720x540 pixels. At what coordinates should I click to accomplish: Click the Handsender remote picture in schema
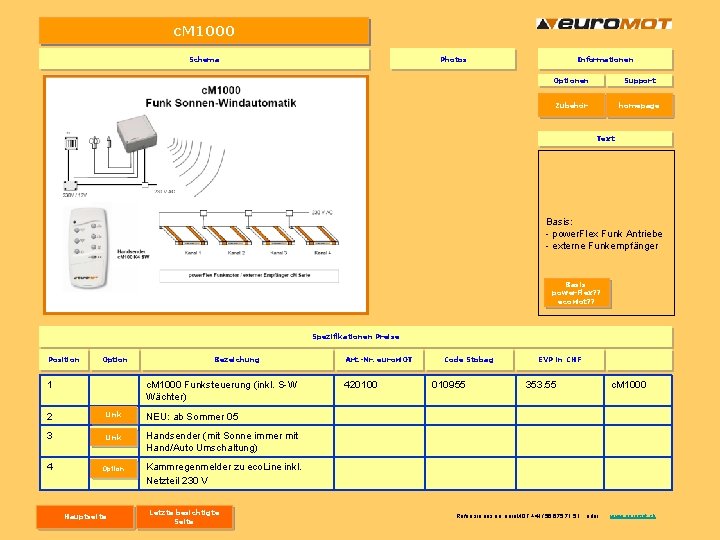click(88, 248)
